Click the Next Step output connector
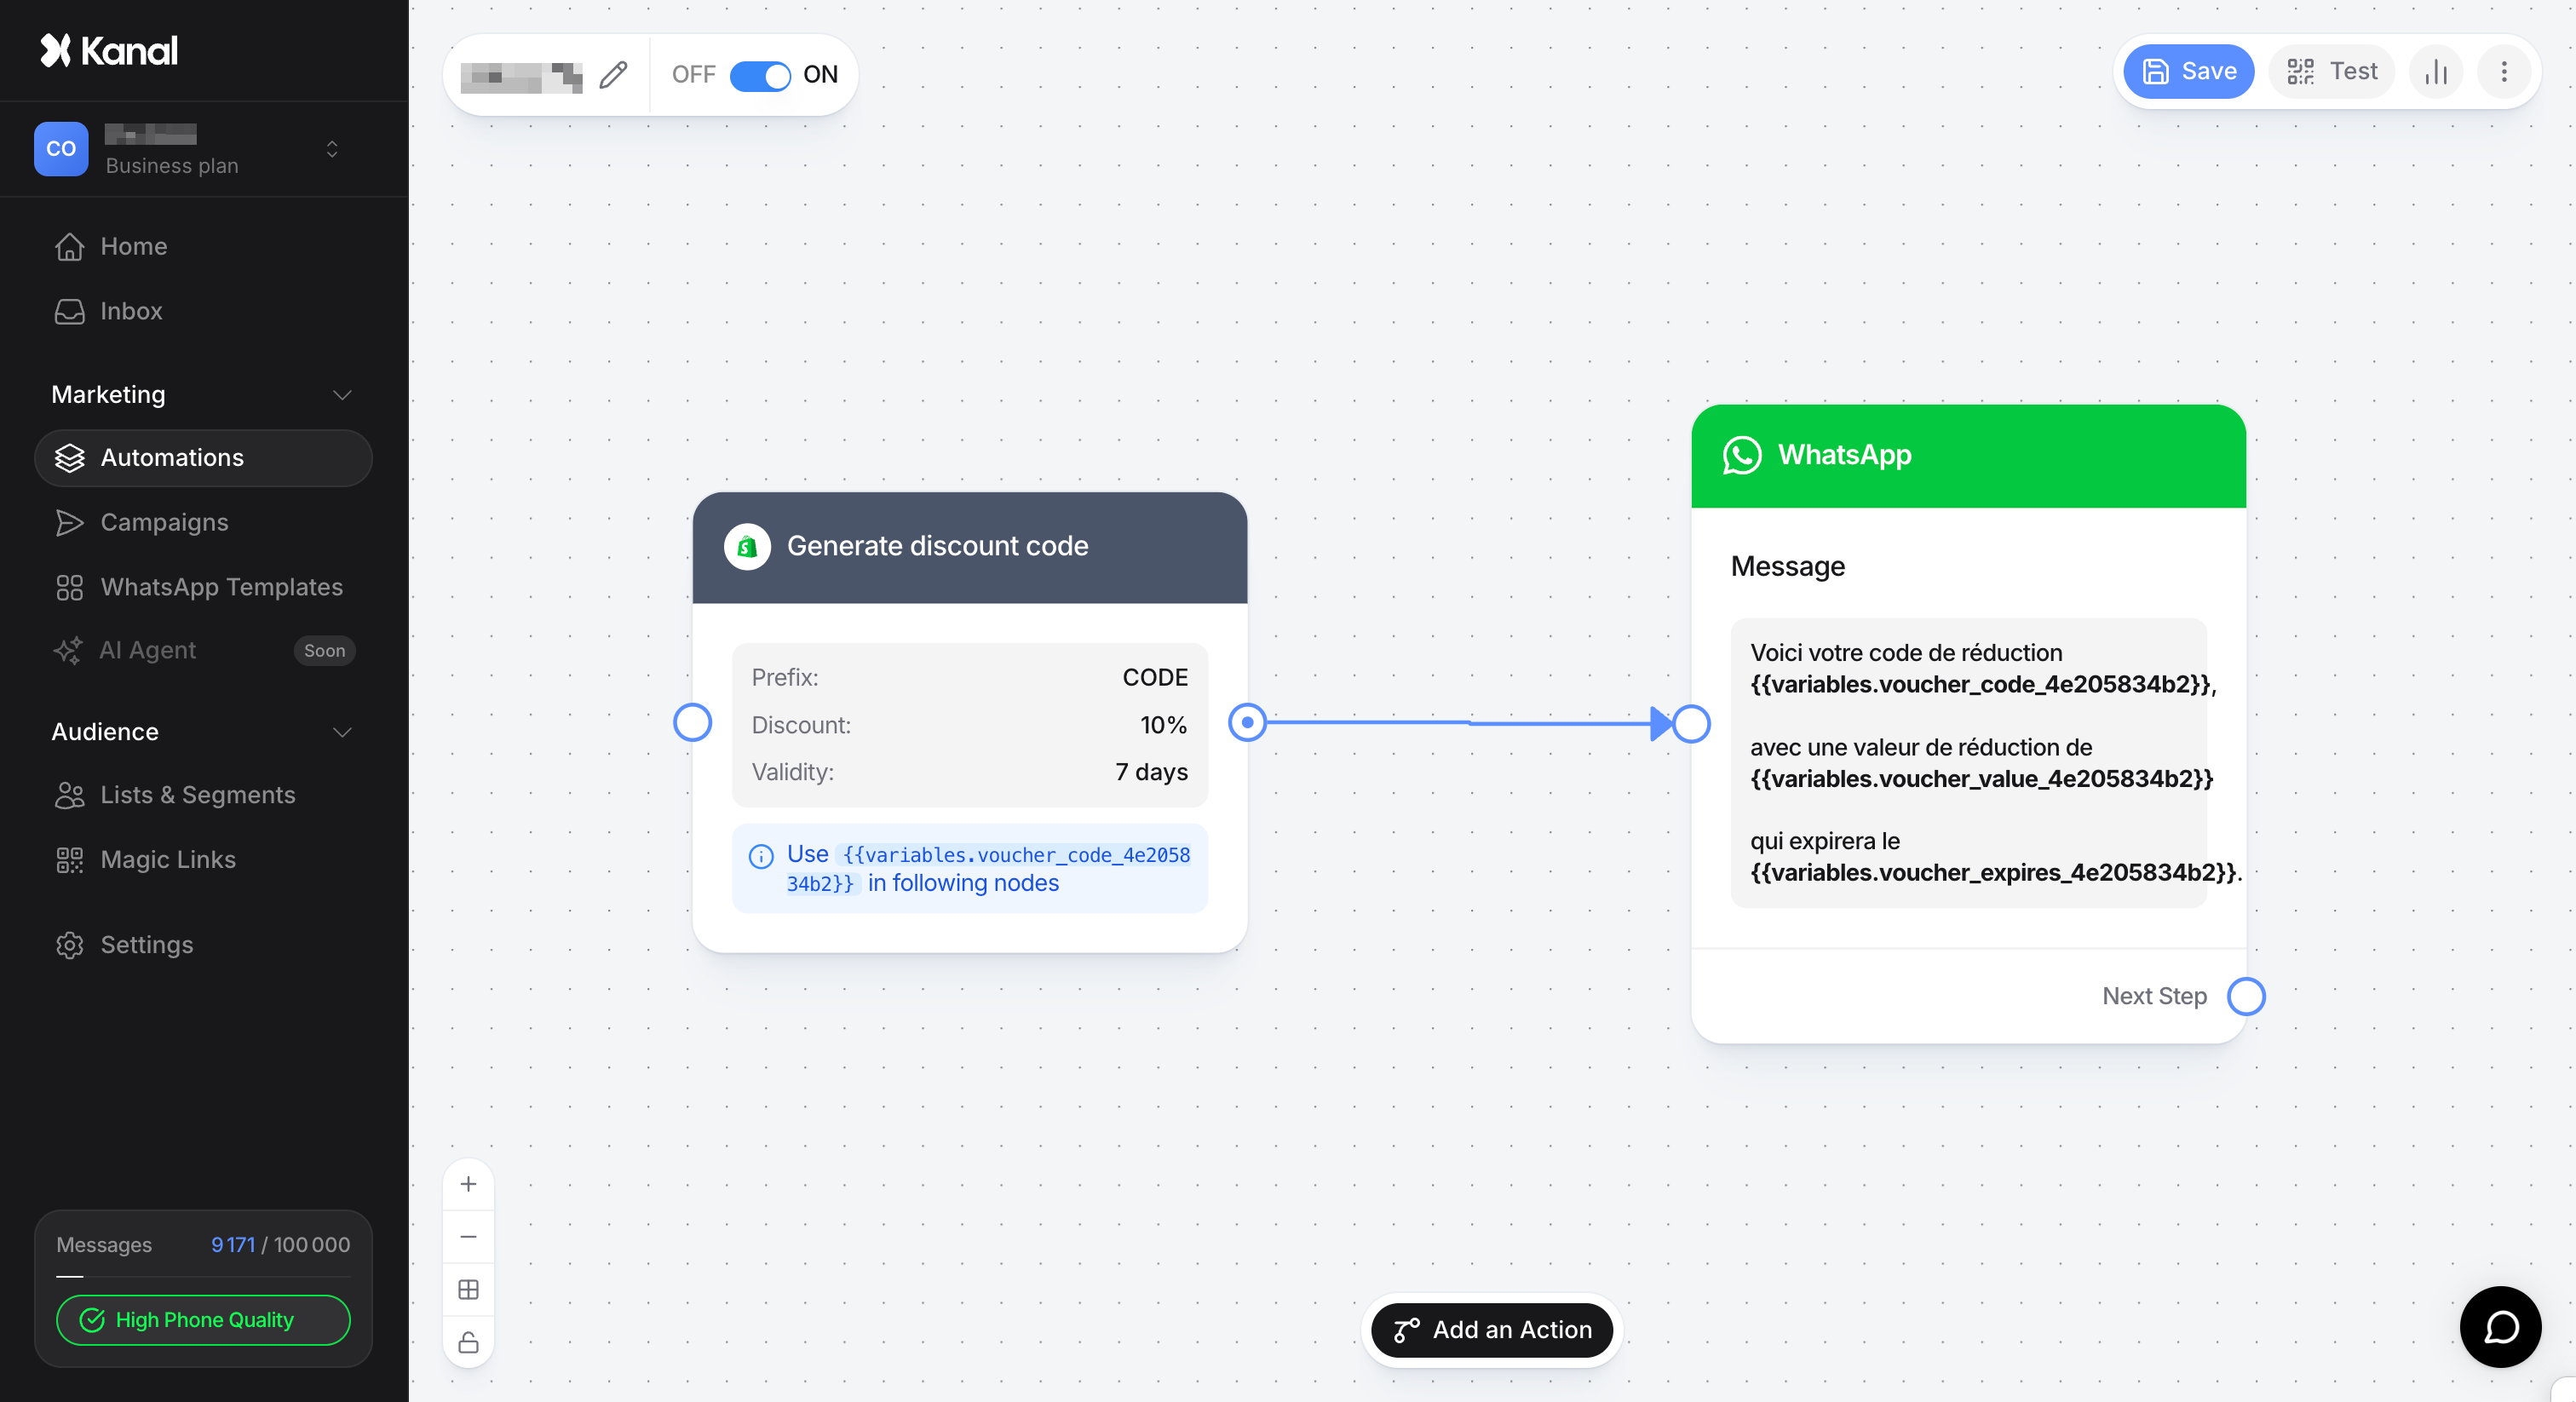 [x=2246, y=996]
